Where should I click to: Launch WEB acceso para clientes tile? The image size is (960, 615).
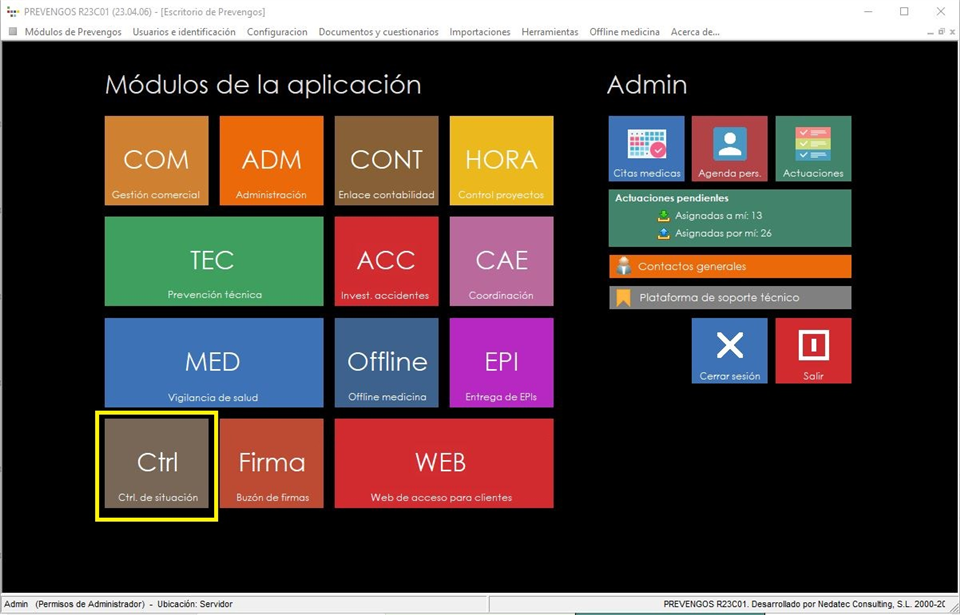pos(444,463)
